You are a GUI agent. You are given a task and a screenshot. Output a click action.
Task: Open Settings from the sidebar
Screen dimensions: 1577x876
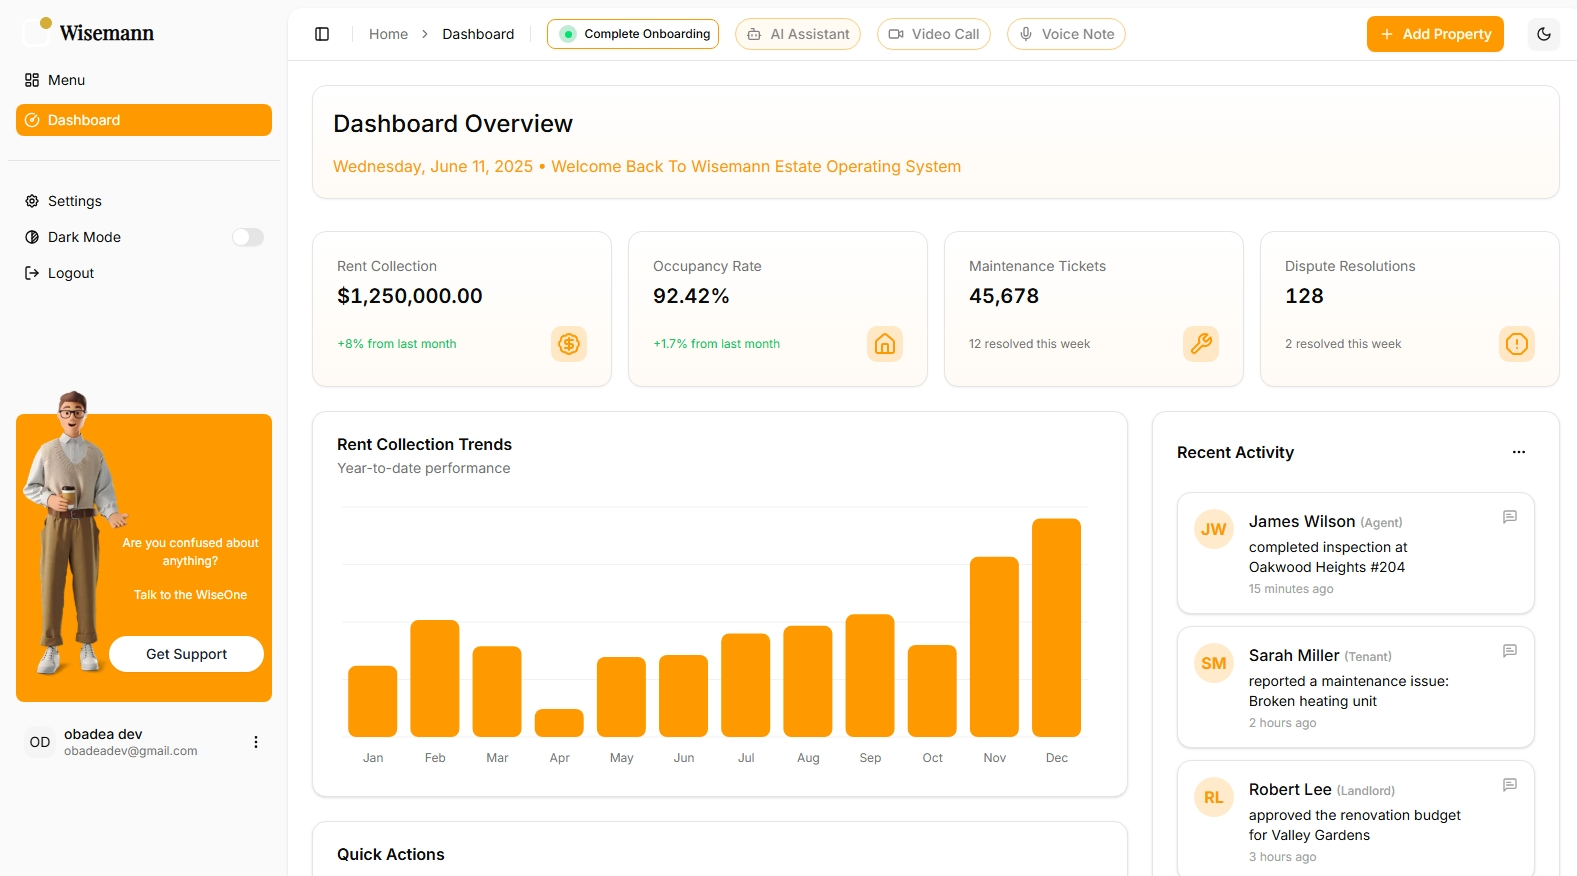[x=74, y=201]
